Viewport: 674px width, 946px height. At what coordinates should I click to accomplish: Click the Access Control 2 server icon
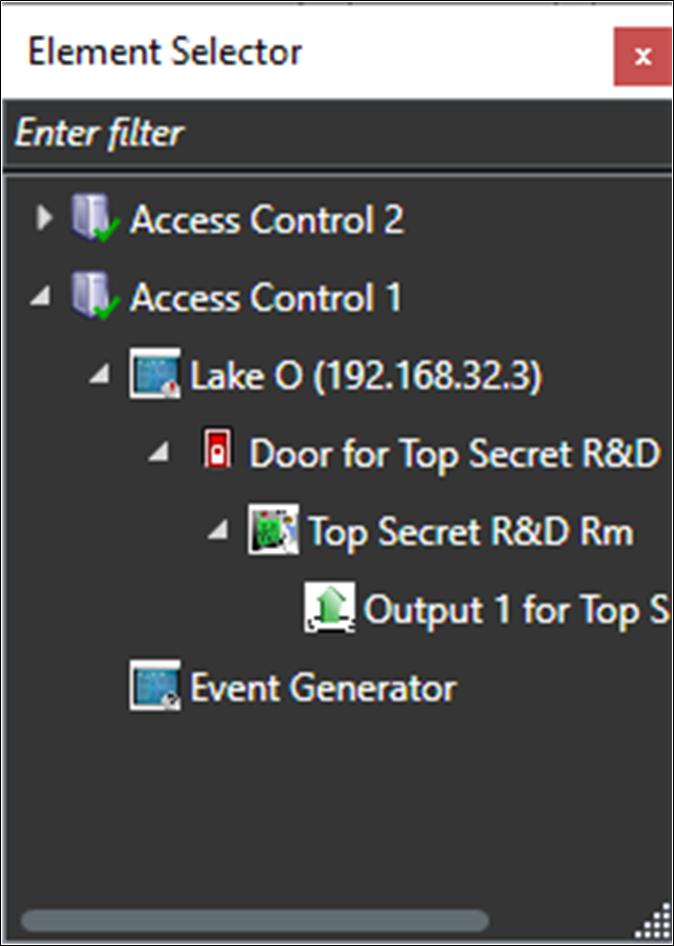(x=93, y=219)
